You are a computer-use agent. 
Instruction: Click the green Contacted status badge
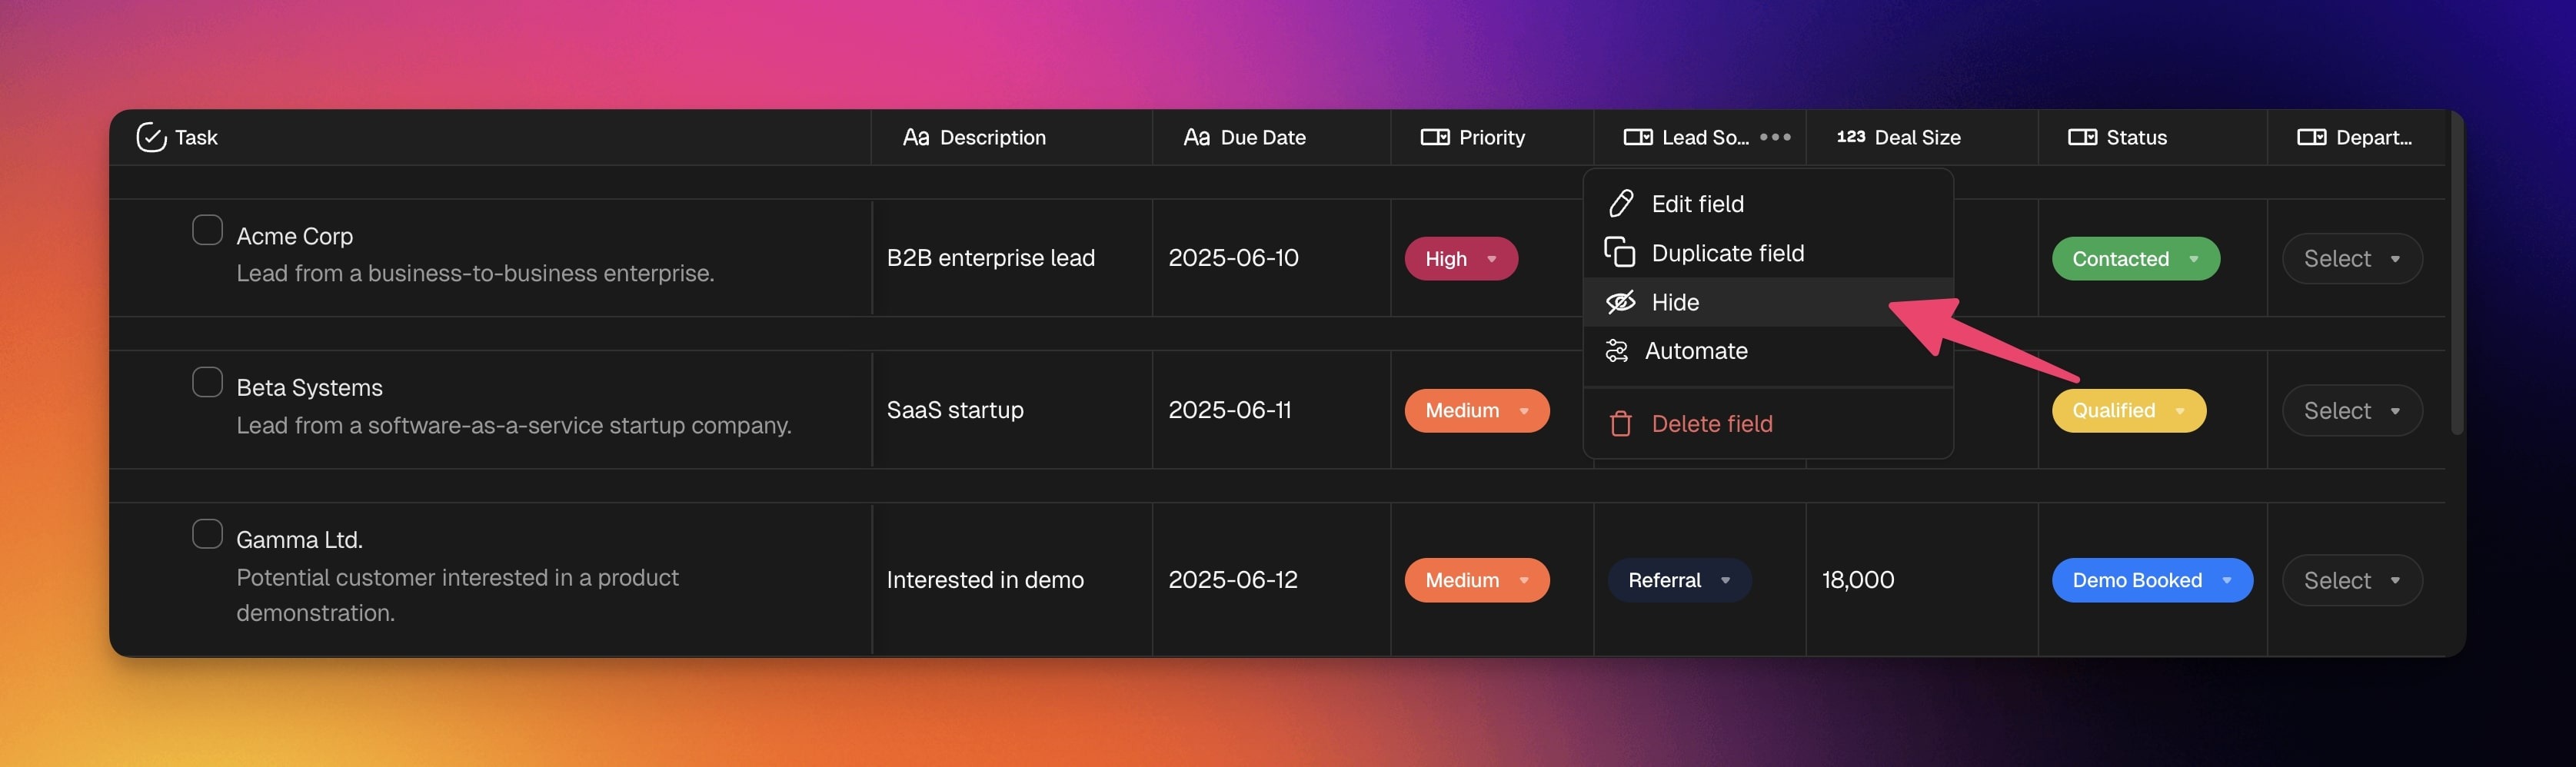2135,259
